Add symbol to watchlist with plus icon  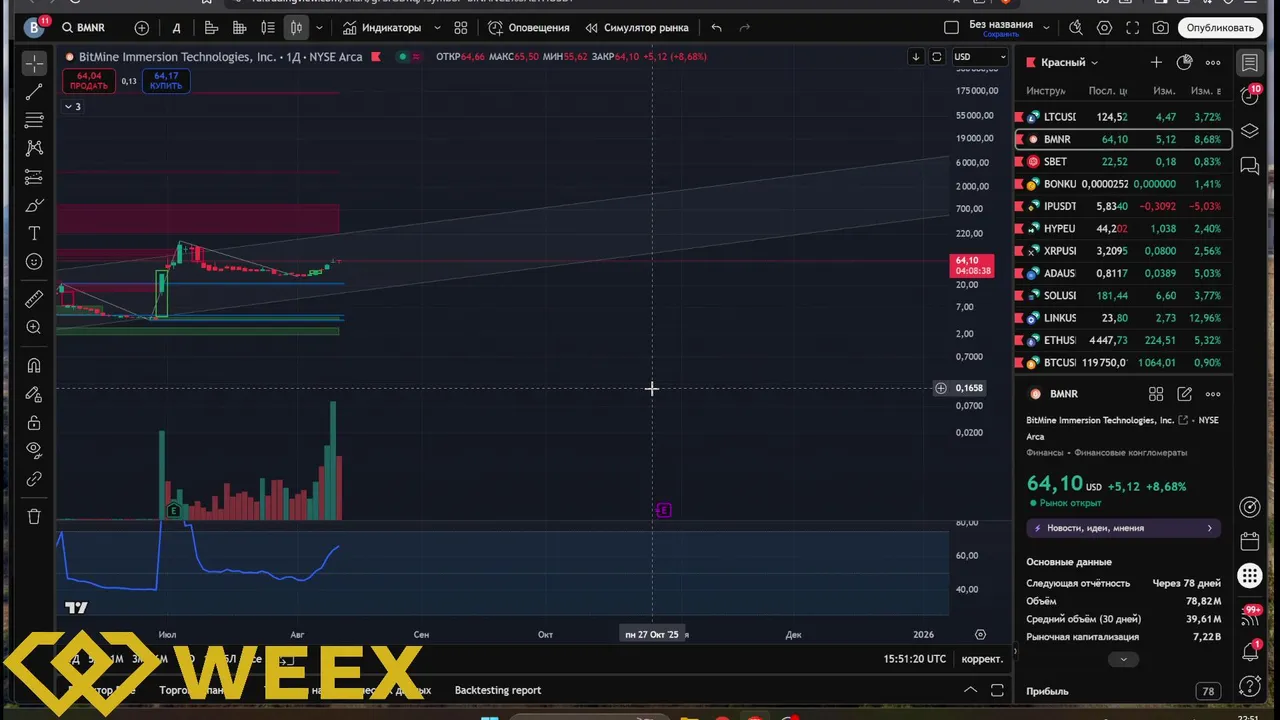point(1156,62)
